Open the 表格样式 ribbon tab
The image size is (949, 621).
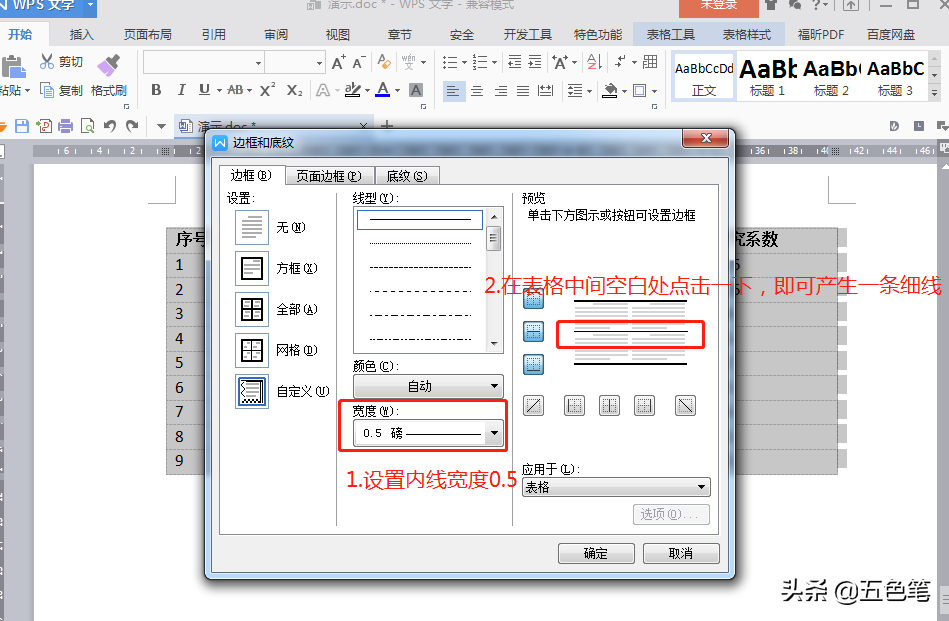[747, 35]
